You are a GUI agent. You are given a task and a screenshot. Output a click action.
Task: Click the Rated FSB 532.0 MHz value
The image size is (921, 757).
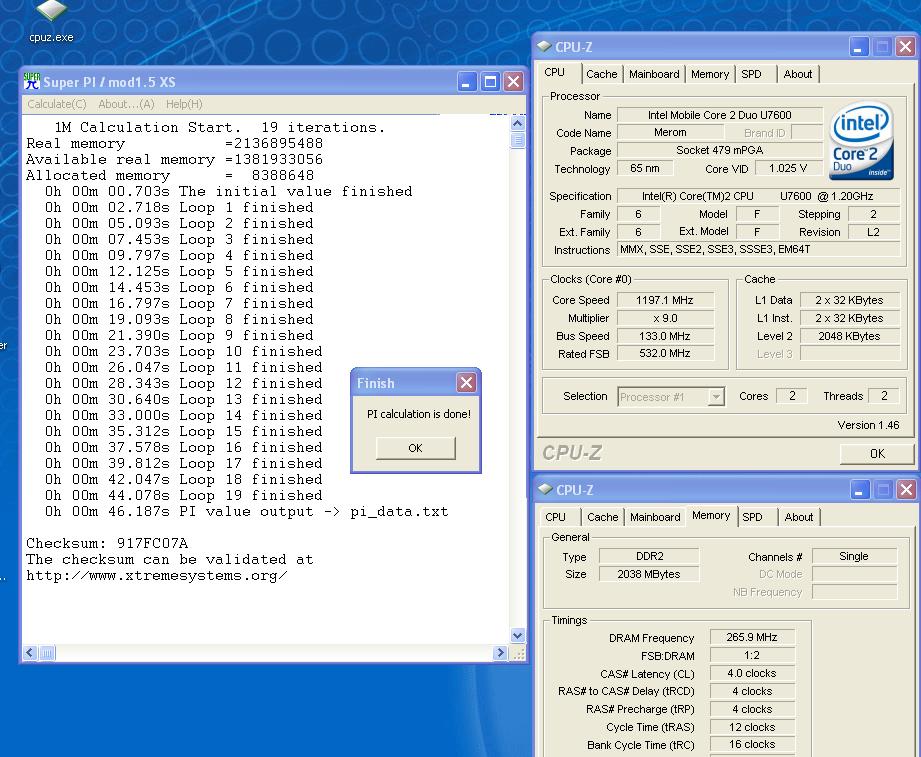click(x=665, y=354)
